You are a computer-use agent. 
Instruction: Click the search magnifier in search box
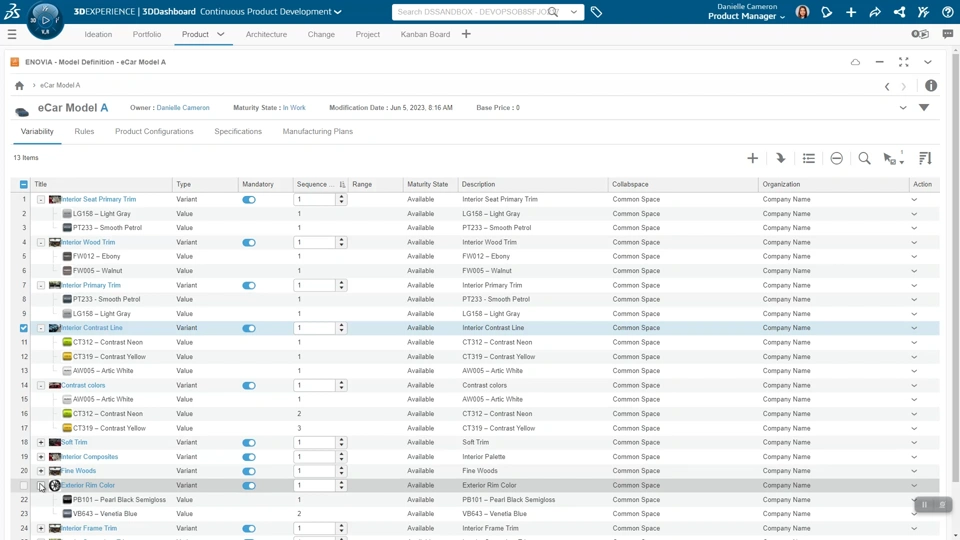tap(553, 12)
